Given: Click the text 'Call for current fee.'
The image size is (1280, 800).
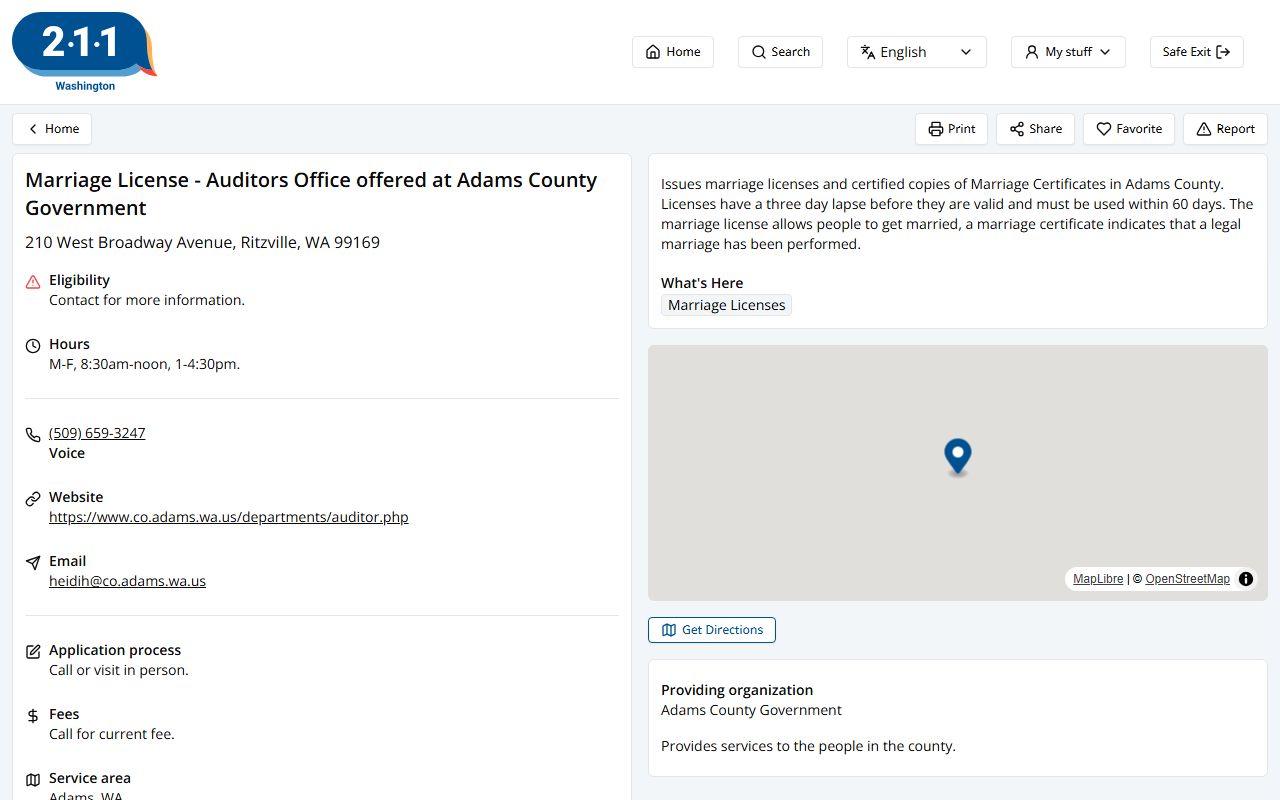Looking at the screenshot, I should click(112, 734).
